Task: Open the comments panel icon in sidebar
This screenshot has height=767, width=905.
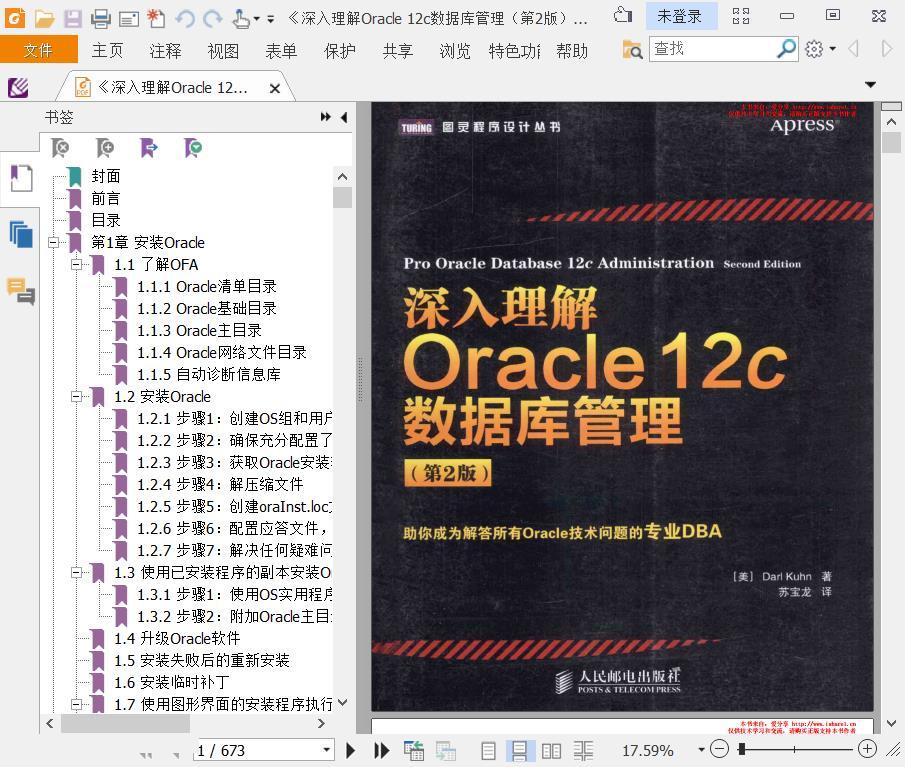Action: click(x=21, y=290)
